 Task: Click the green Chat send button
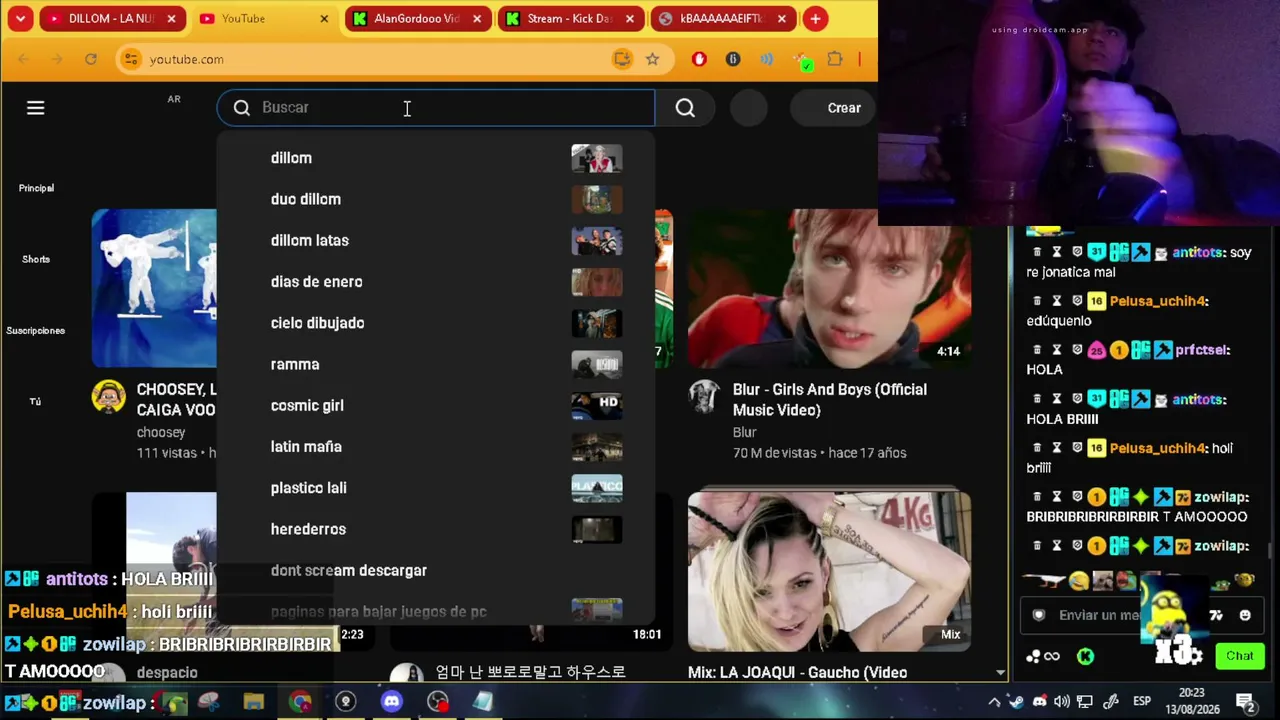click(x=1240, y=656)
